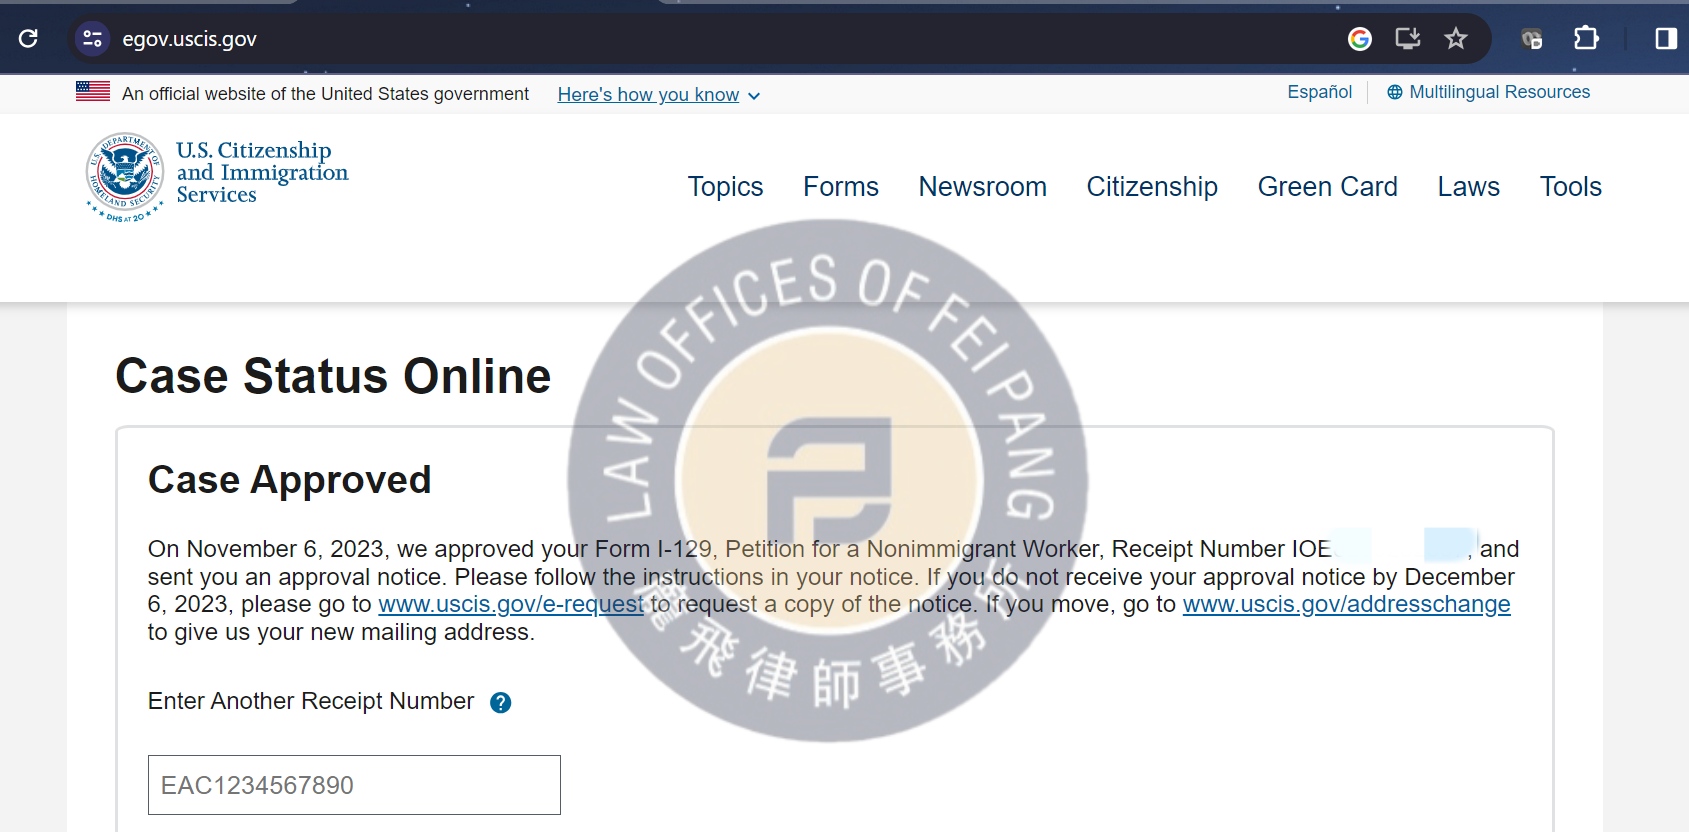The image size is (1689, 832).
Task: Toggle the browser side panel
Action: click(1665, 39)
